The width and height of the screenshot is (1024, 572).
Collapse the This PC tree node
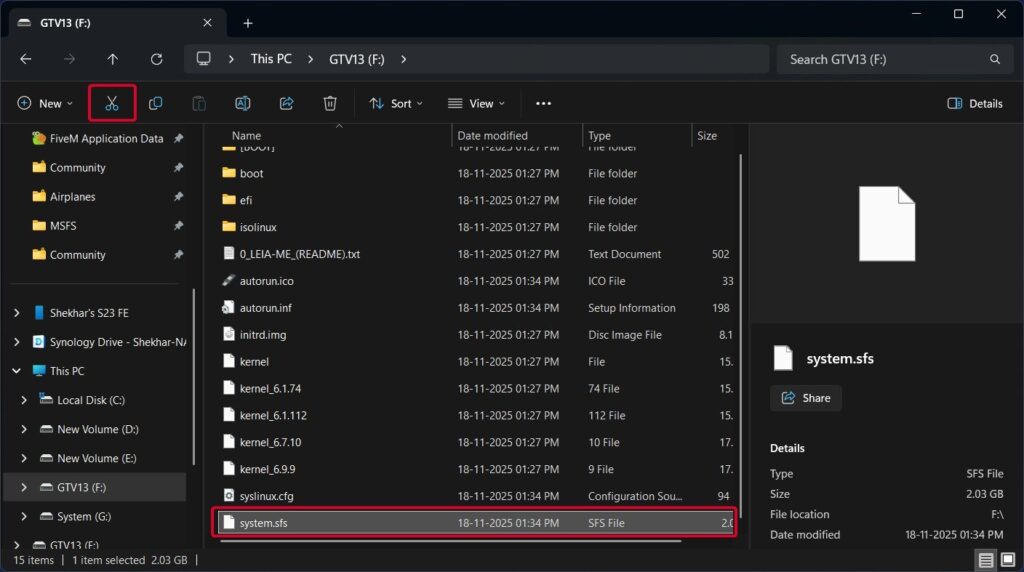click(x=16, y=371)
